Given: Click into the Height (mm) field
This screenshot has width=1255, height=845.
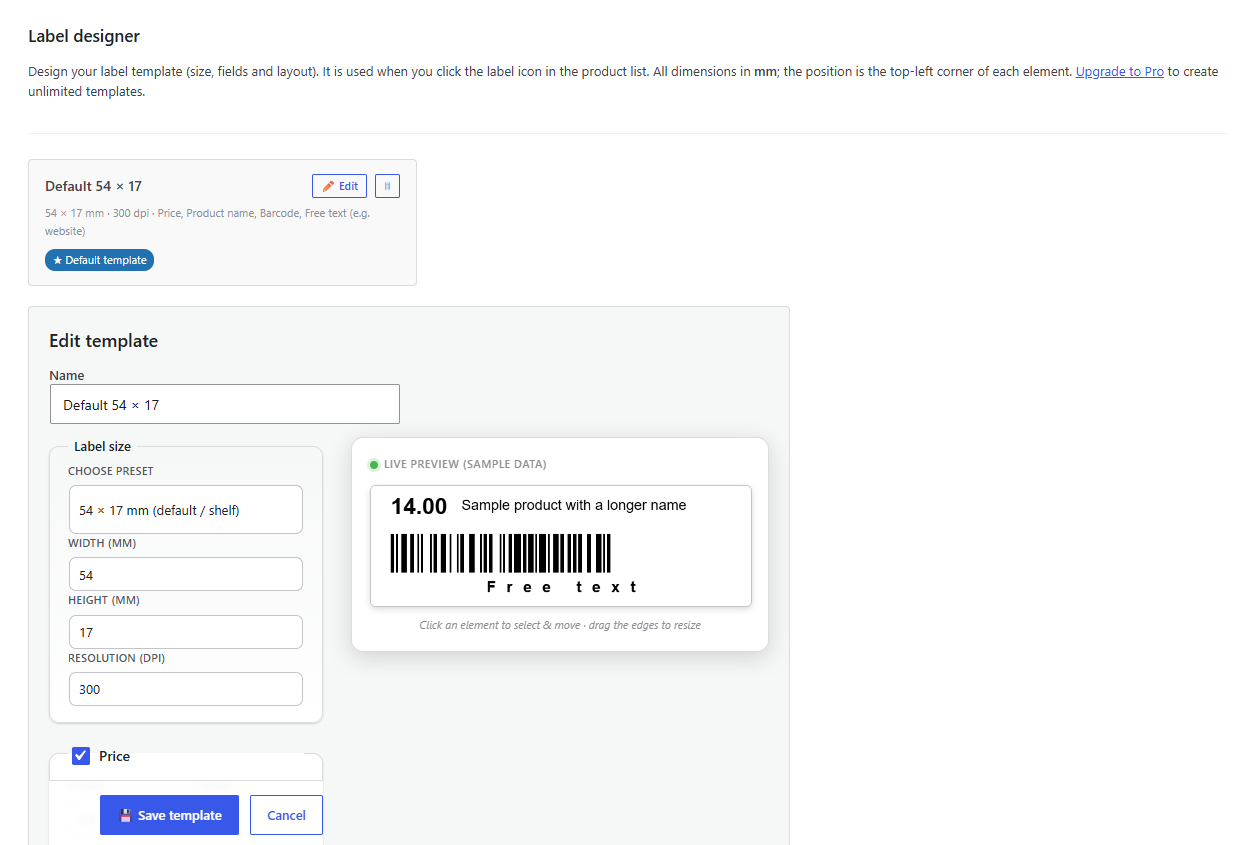Looking at the screenshot, I should (186, 632).
